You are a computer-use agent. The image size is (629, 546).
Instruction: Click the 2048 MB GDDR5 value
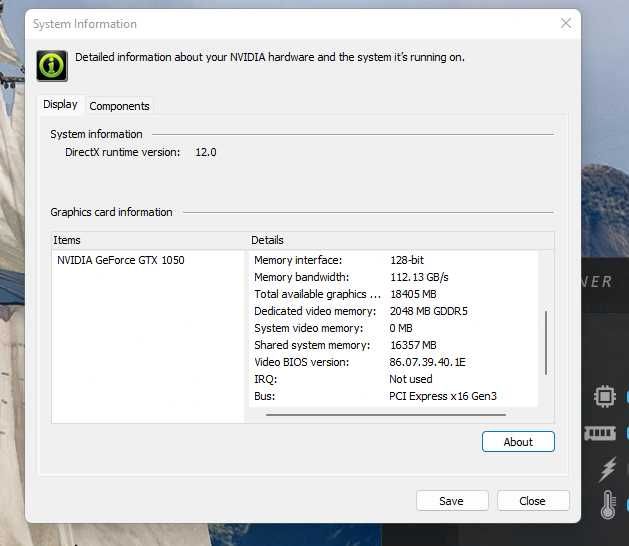click(428, 311)
